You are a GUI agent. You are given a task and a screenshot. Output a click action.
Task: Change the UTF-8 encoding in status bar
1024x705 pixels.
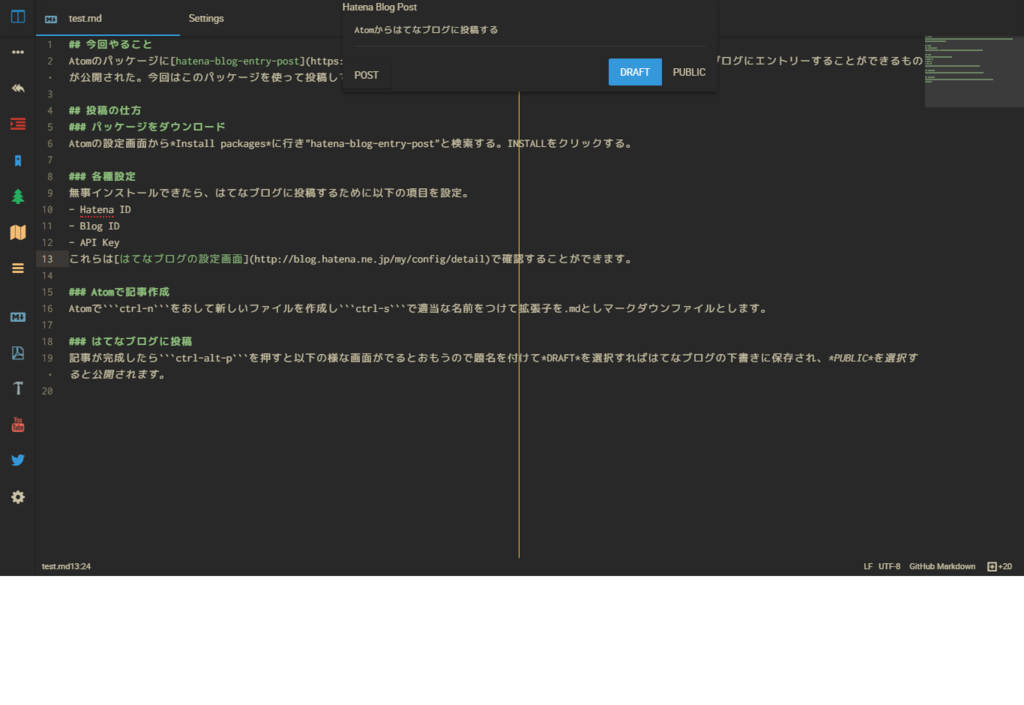pyautogui.click(x=889, y=567)
